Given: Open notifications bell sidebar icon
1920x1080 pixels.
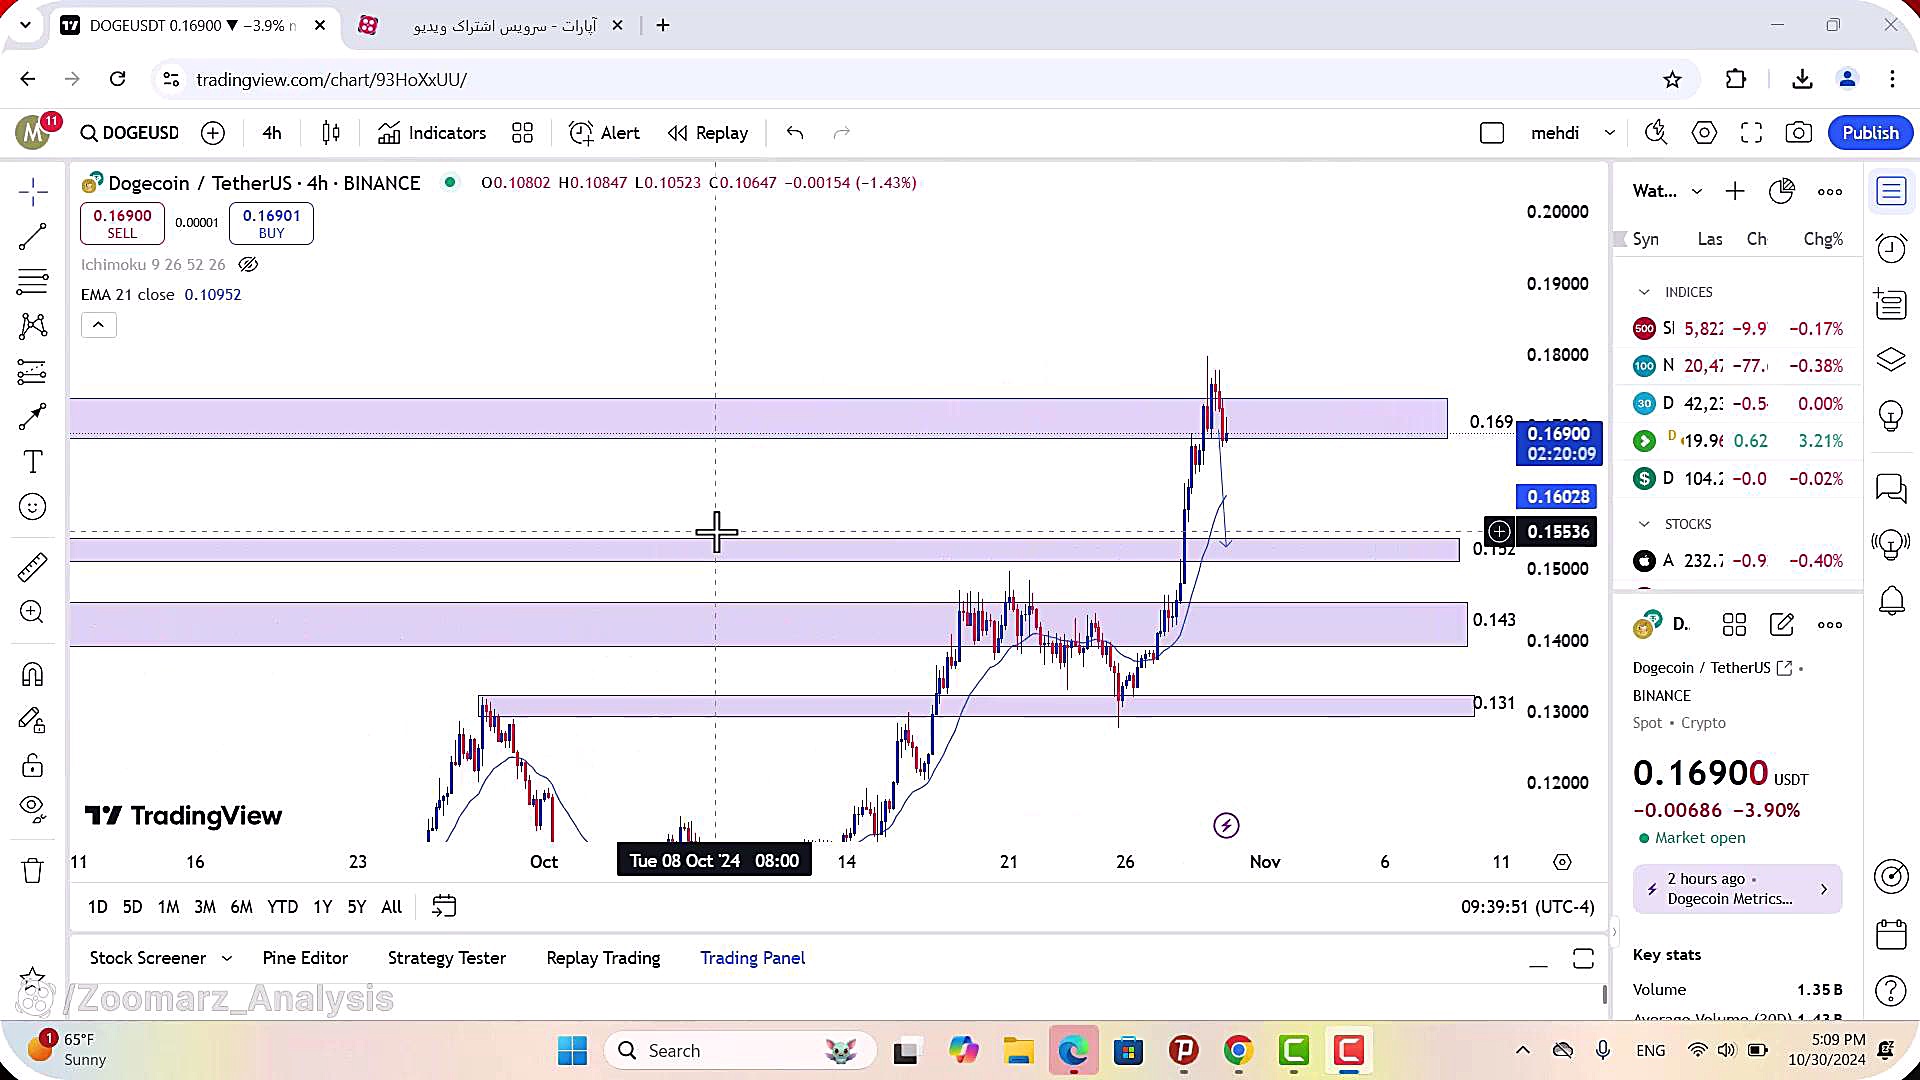Looking at the screenshot, I should click(1891, 601).
